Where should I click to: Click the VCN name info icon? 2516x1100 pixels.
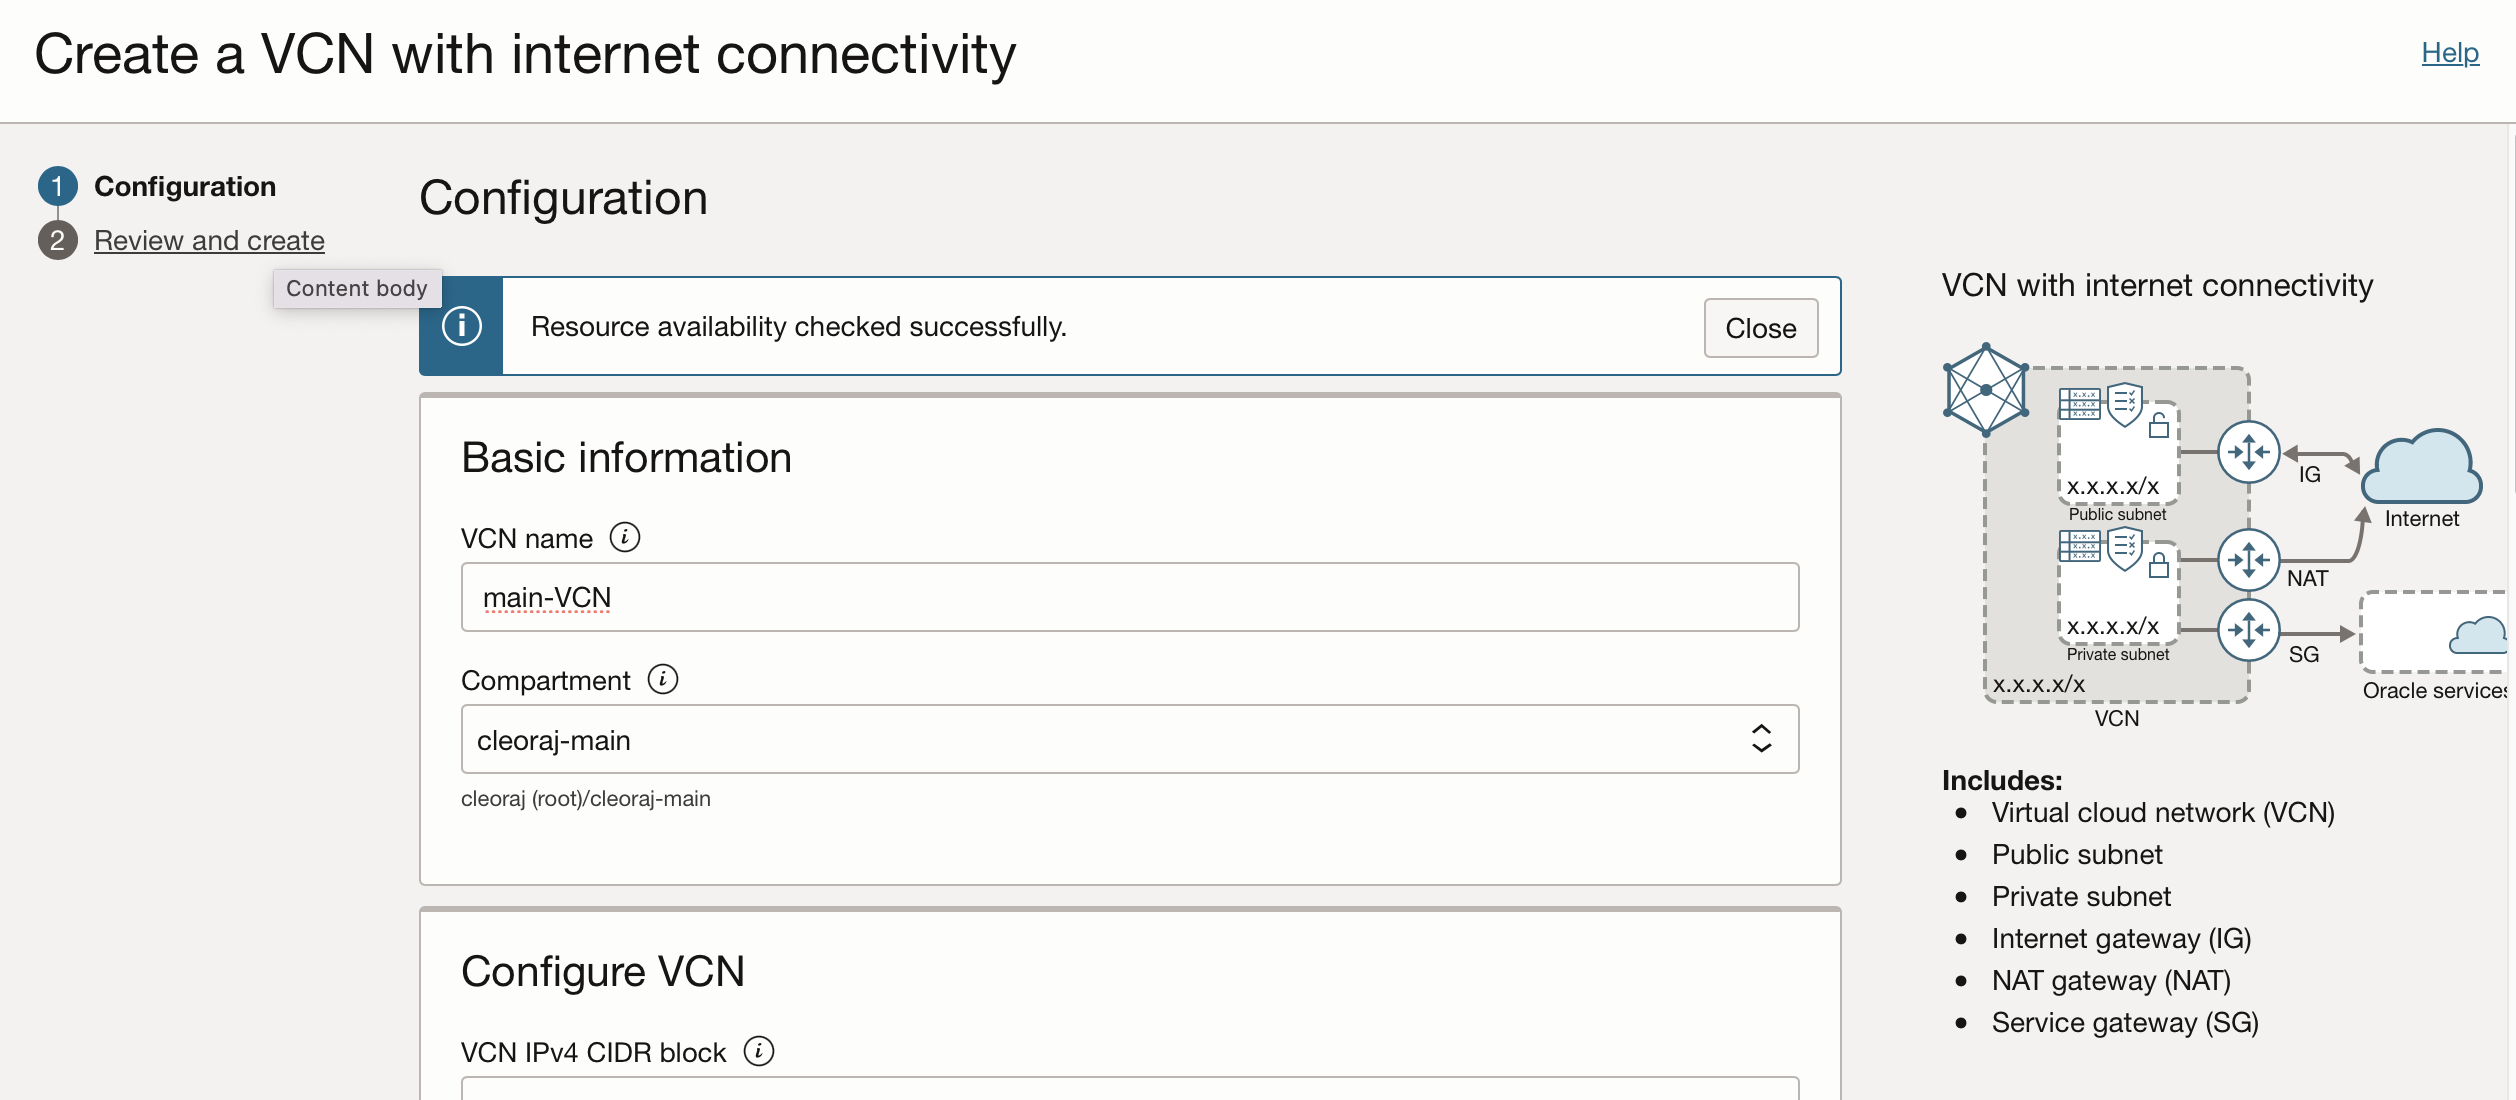625,537
